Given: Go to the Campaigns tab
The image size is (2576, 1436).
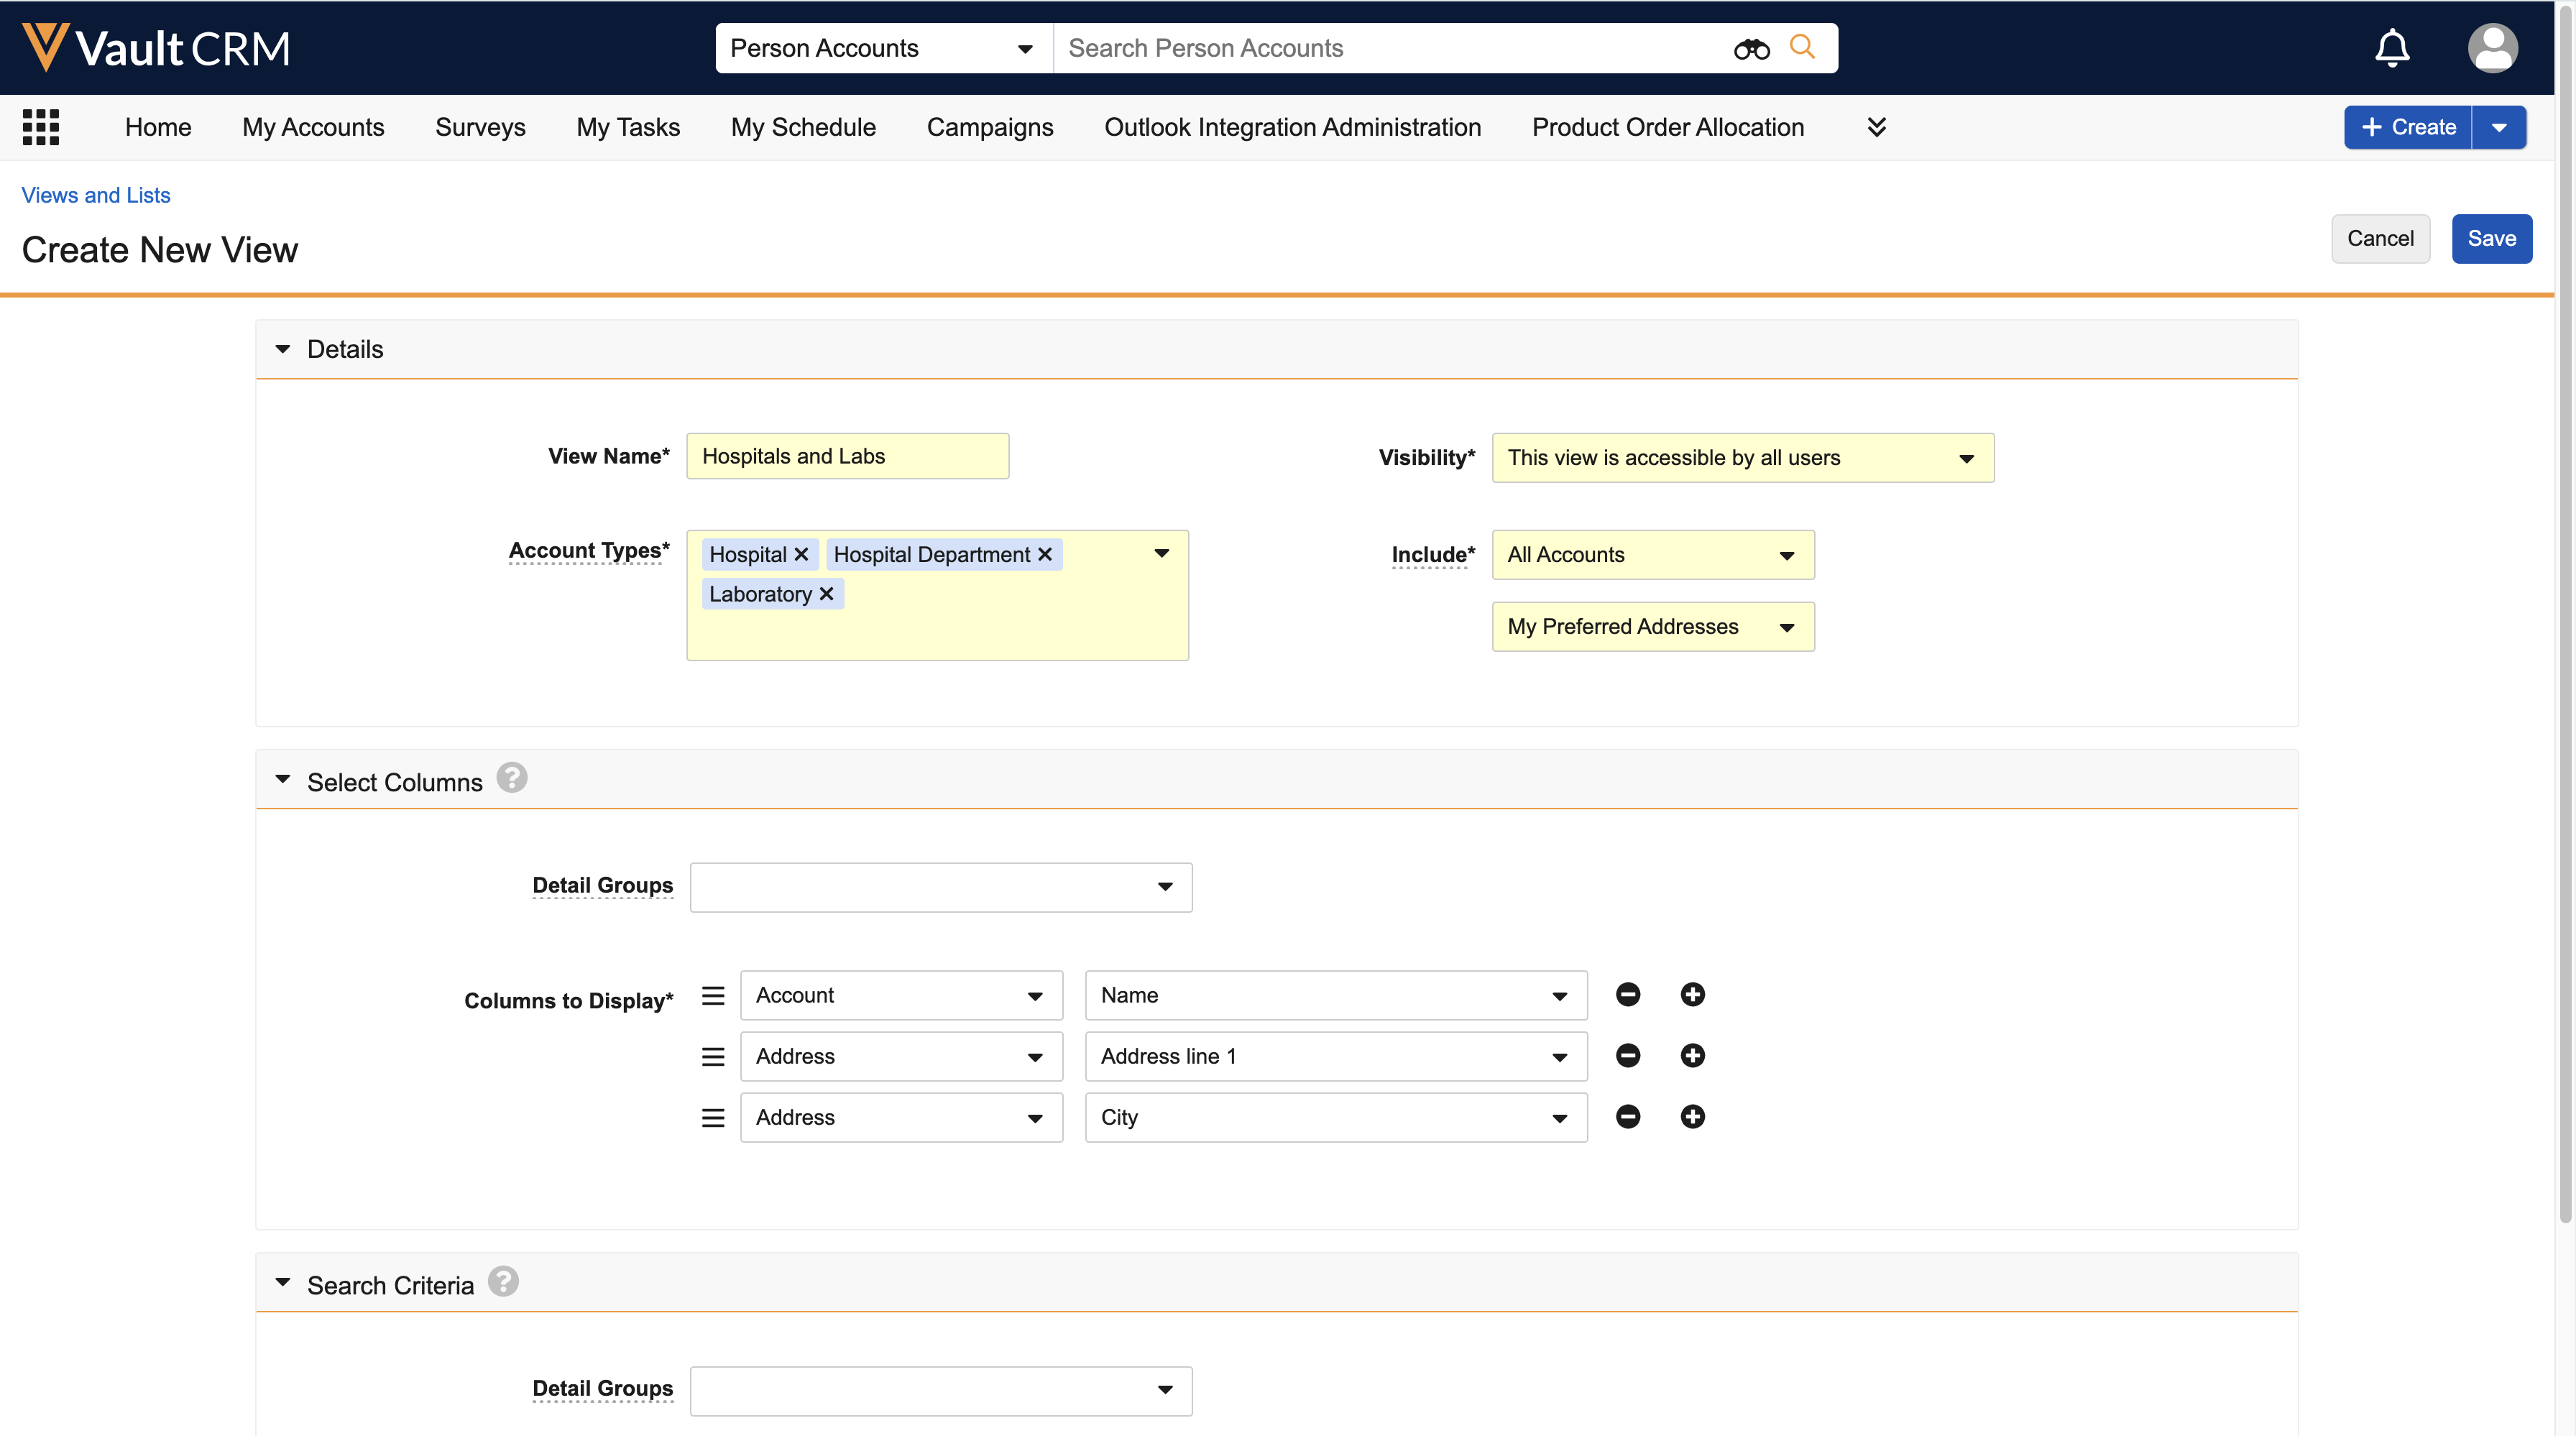Looking at the screenshot, I should click(x=989, y=127).
